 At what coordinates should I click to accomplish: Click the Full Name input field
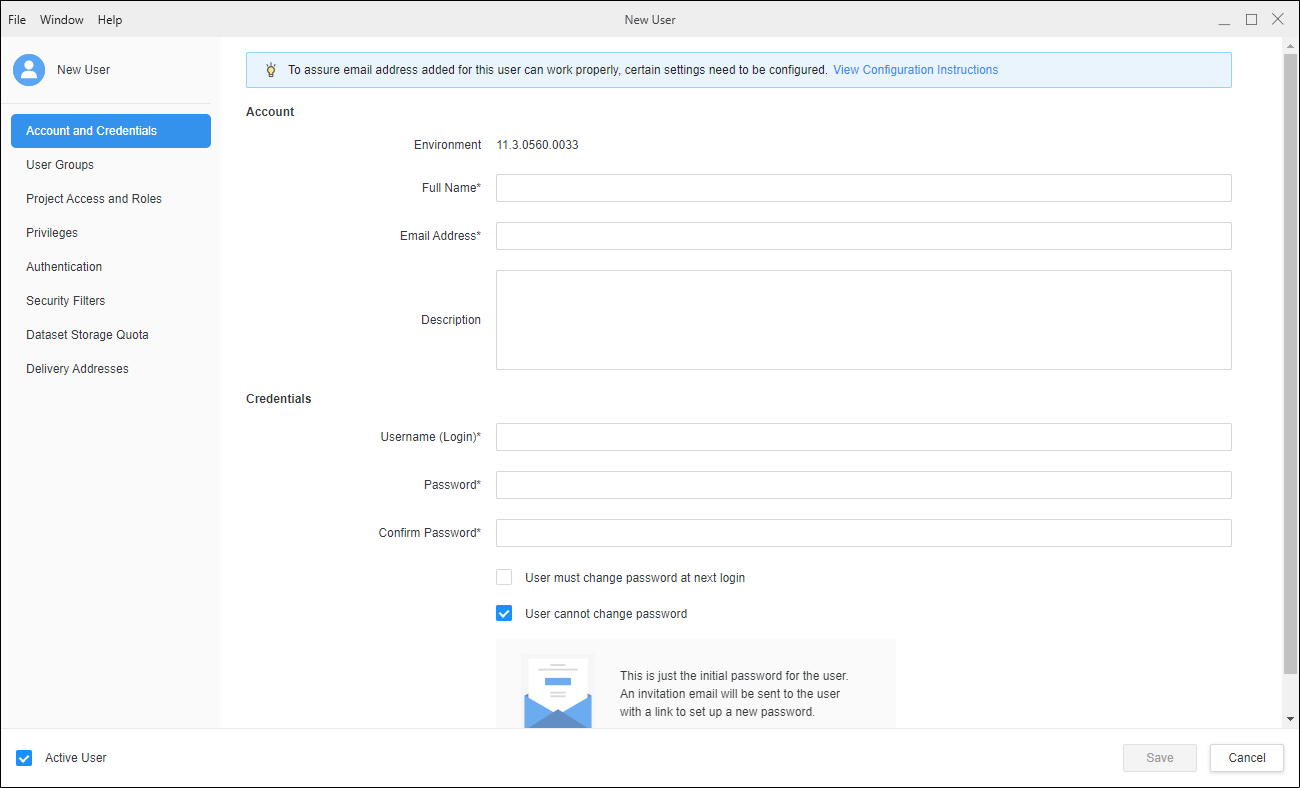(x=863, y=188)
